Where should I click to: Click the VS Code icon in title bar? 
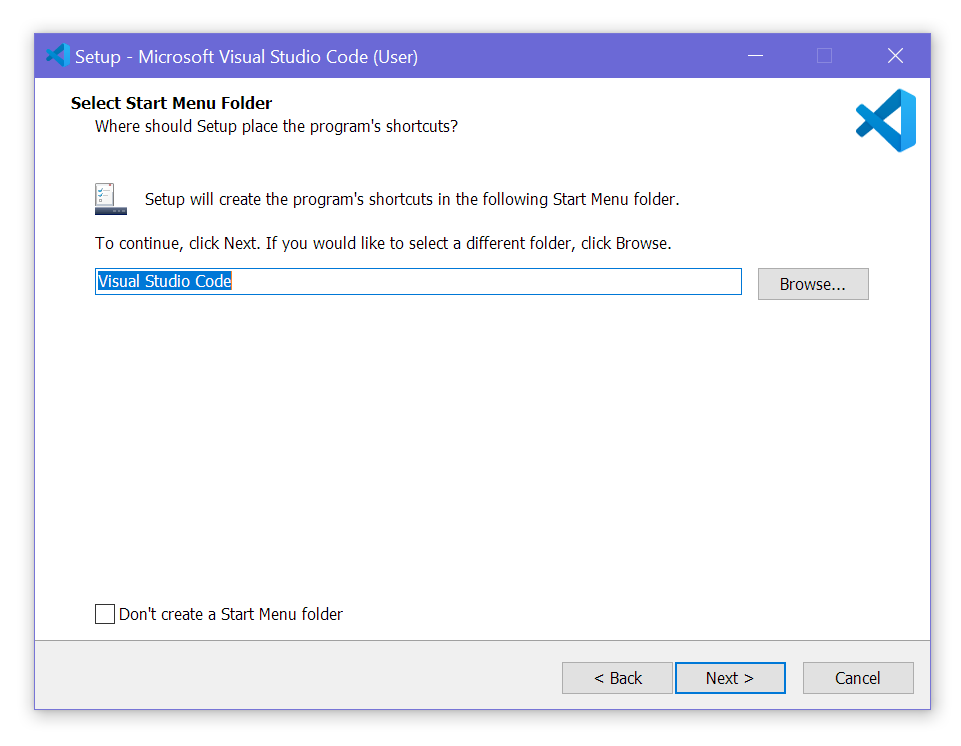coord(58,56)
